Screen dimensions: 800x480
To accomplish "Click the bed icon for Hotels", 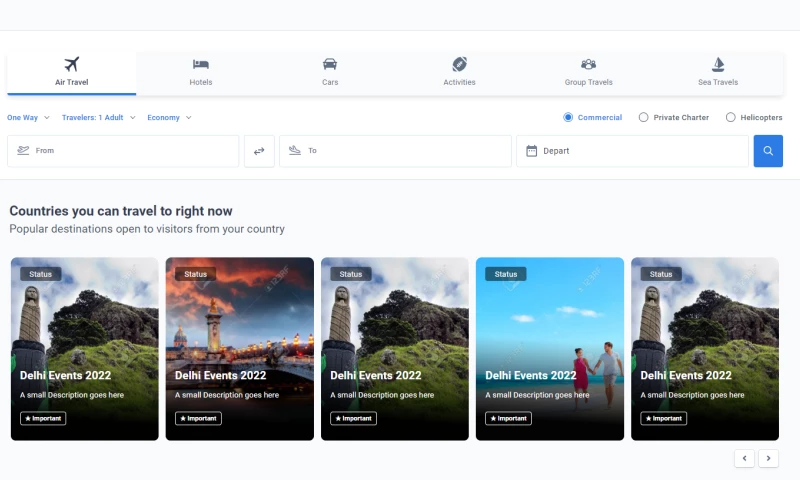I will (201, 64).
